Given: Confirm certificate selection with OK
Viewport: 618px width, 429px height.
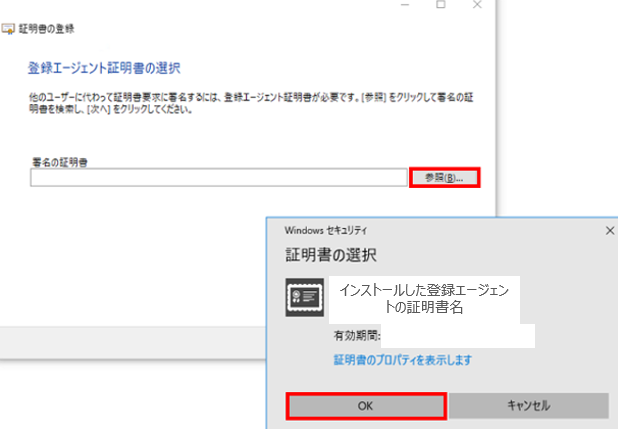Looking at the screenshot, I should pos(366,406).
